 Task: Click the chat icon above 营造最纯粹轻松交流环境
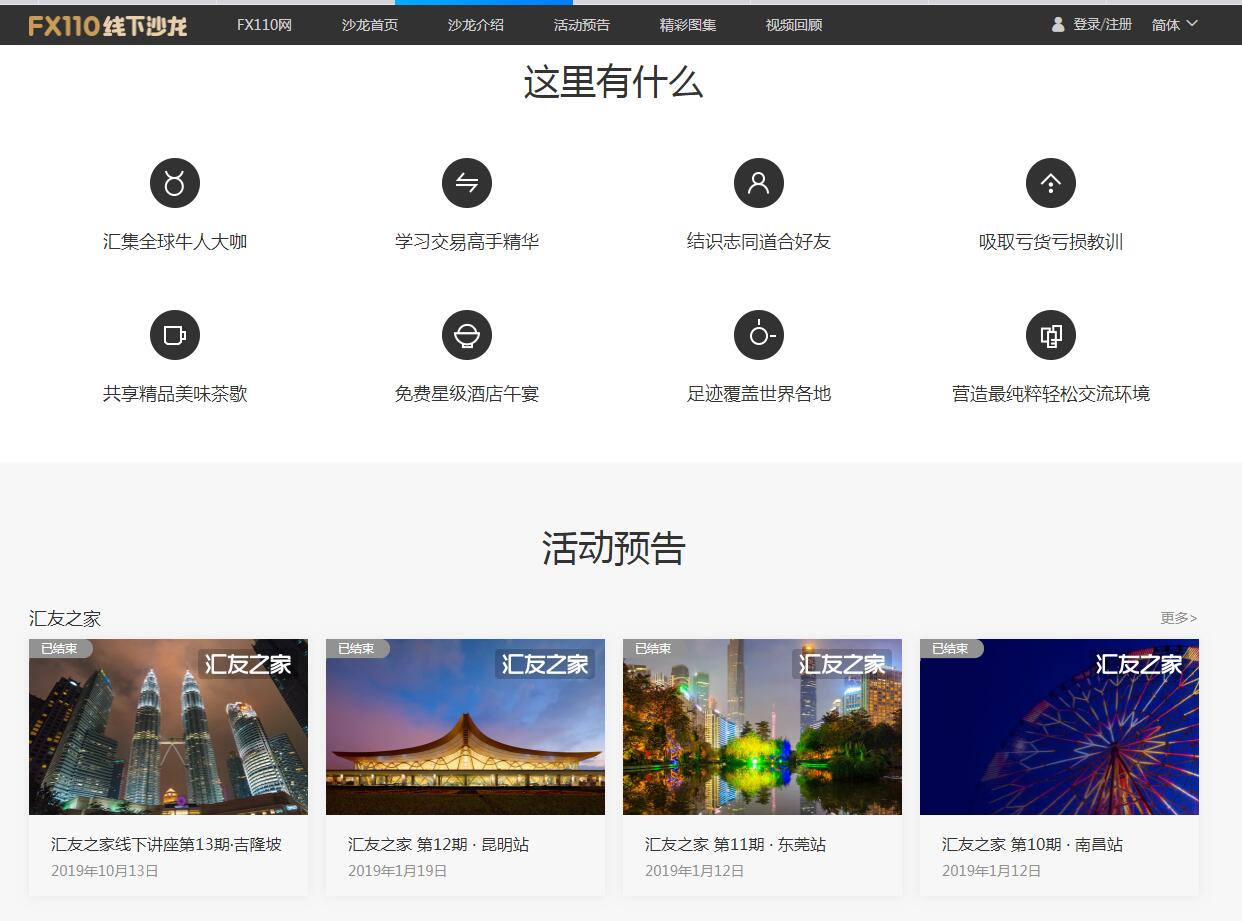[x=1051, y=335]
